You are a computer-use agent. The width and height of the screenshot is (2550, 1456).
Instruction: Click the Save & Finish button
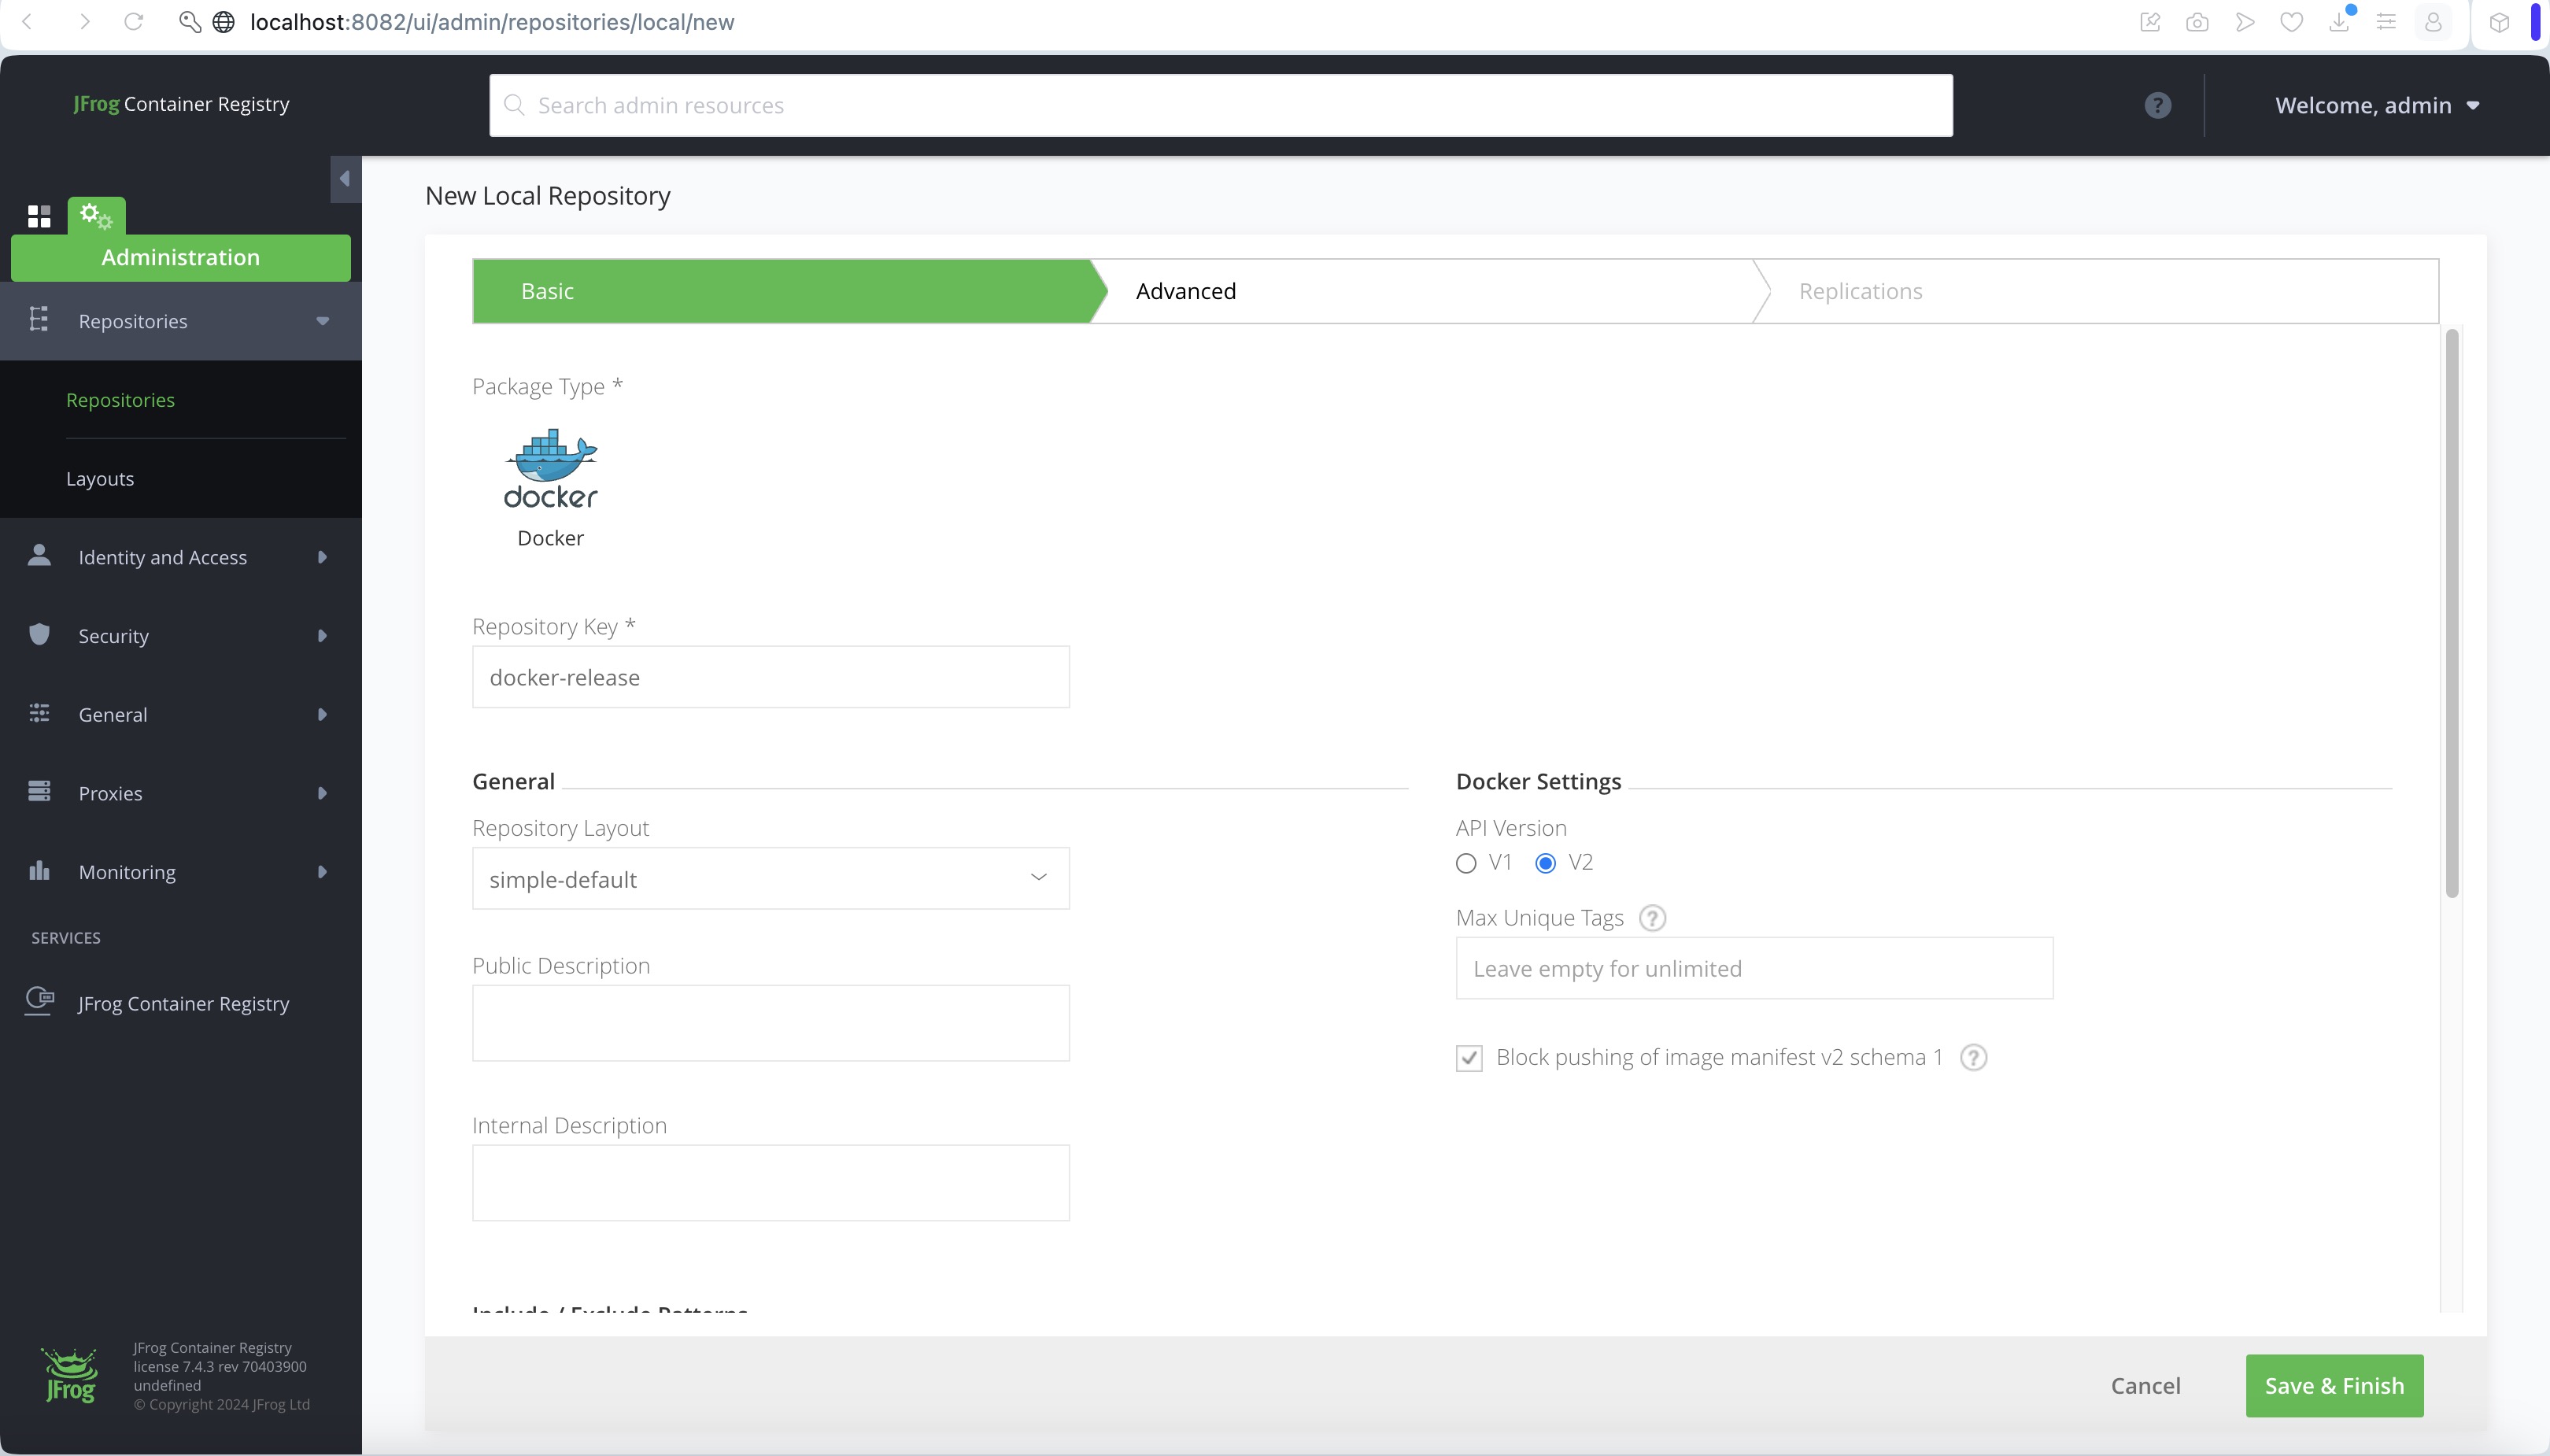(2334, 1385)
